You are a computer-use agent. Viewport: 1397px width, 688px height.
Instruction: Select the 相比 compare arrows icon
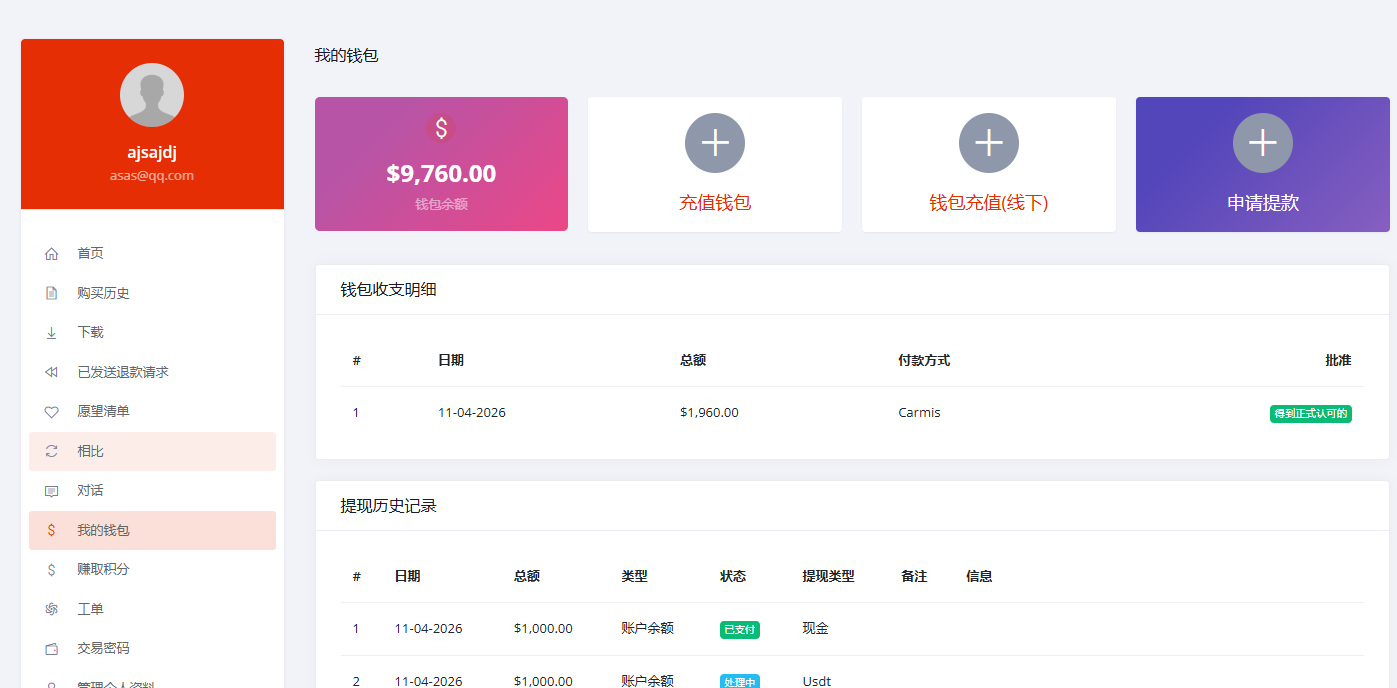pos(51,451)
